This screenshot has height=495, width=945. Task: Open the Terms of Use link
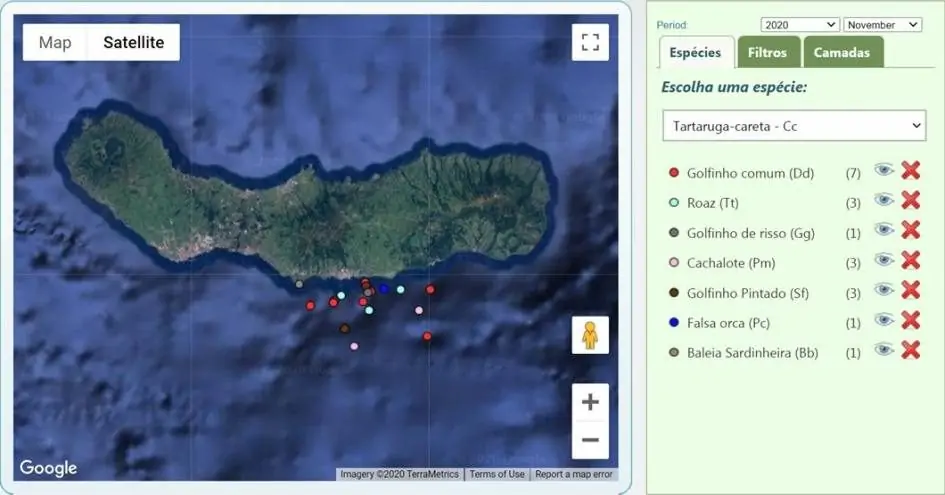click(497, 474)
